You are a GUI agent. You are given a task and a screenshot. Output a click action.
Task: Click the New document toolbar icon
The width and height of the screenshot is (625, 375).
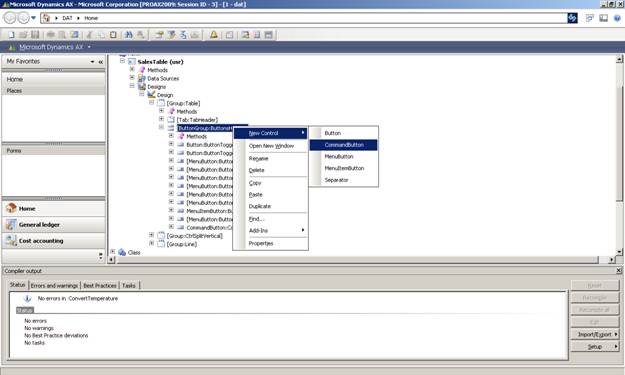tap(11, 35)
